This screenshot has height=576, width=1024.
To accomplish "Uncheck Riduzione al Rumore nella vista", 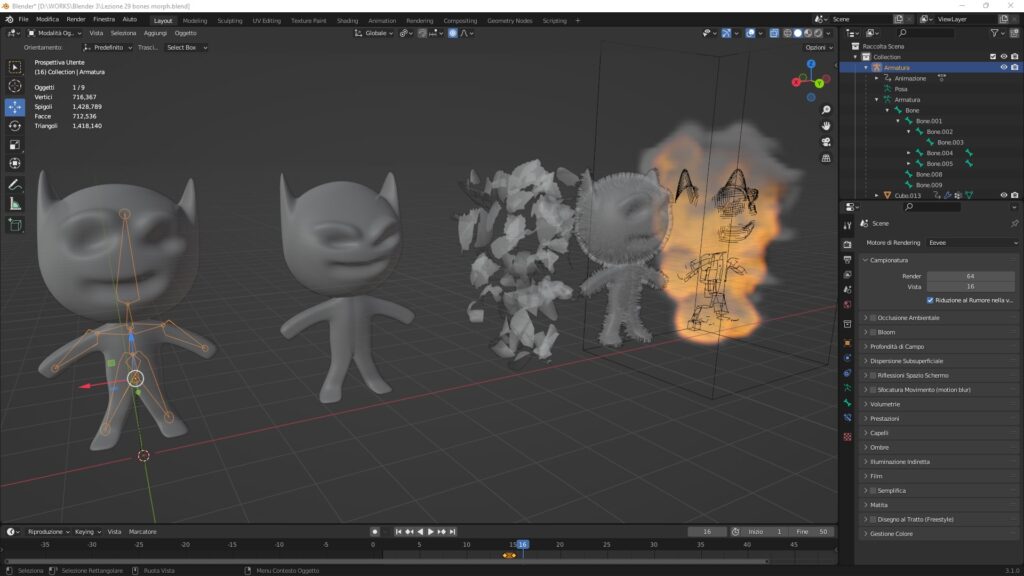I will click(x=930, y=300).
